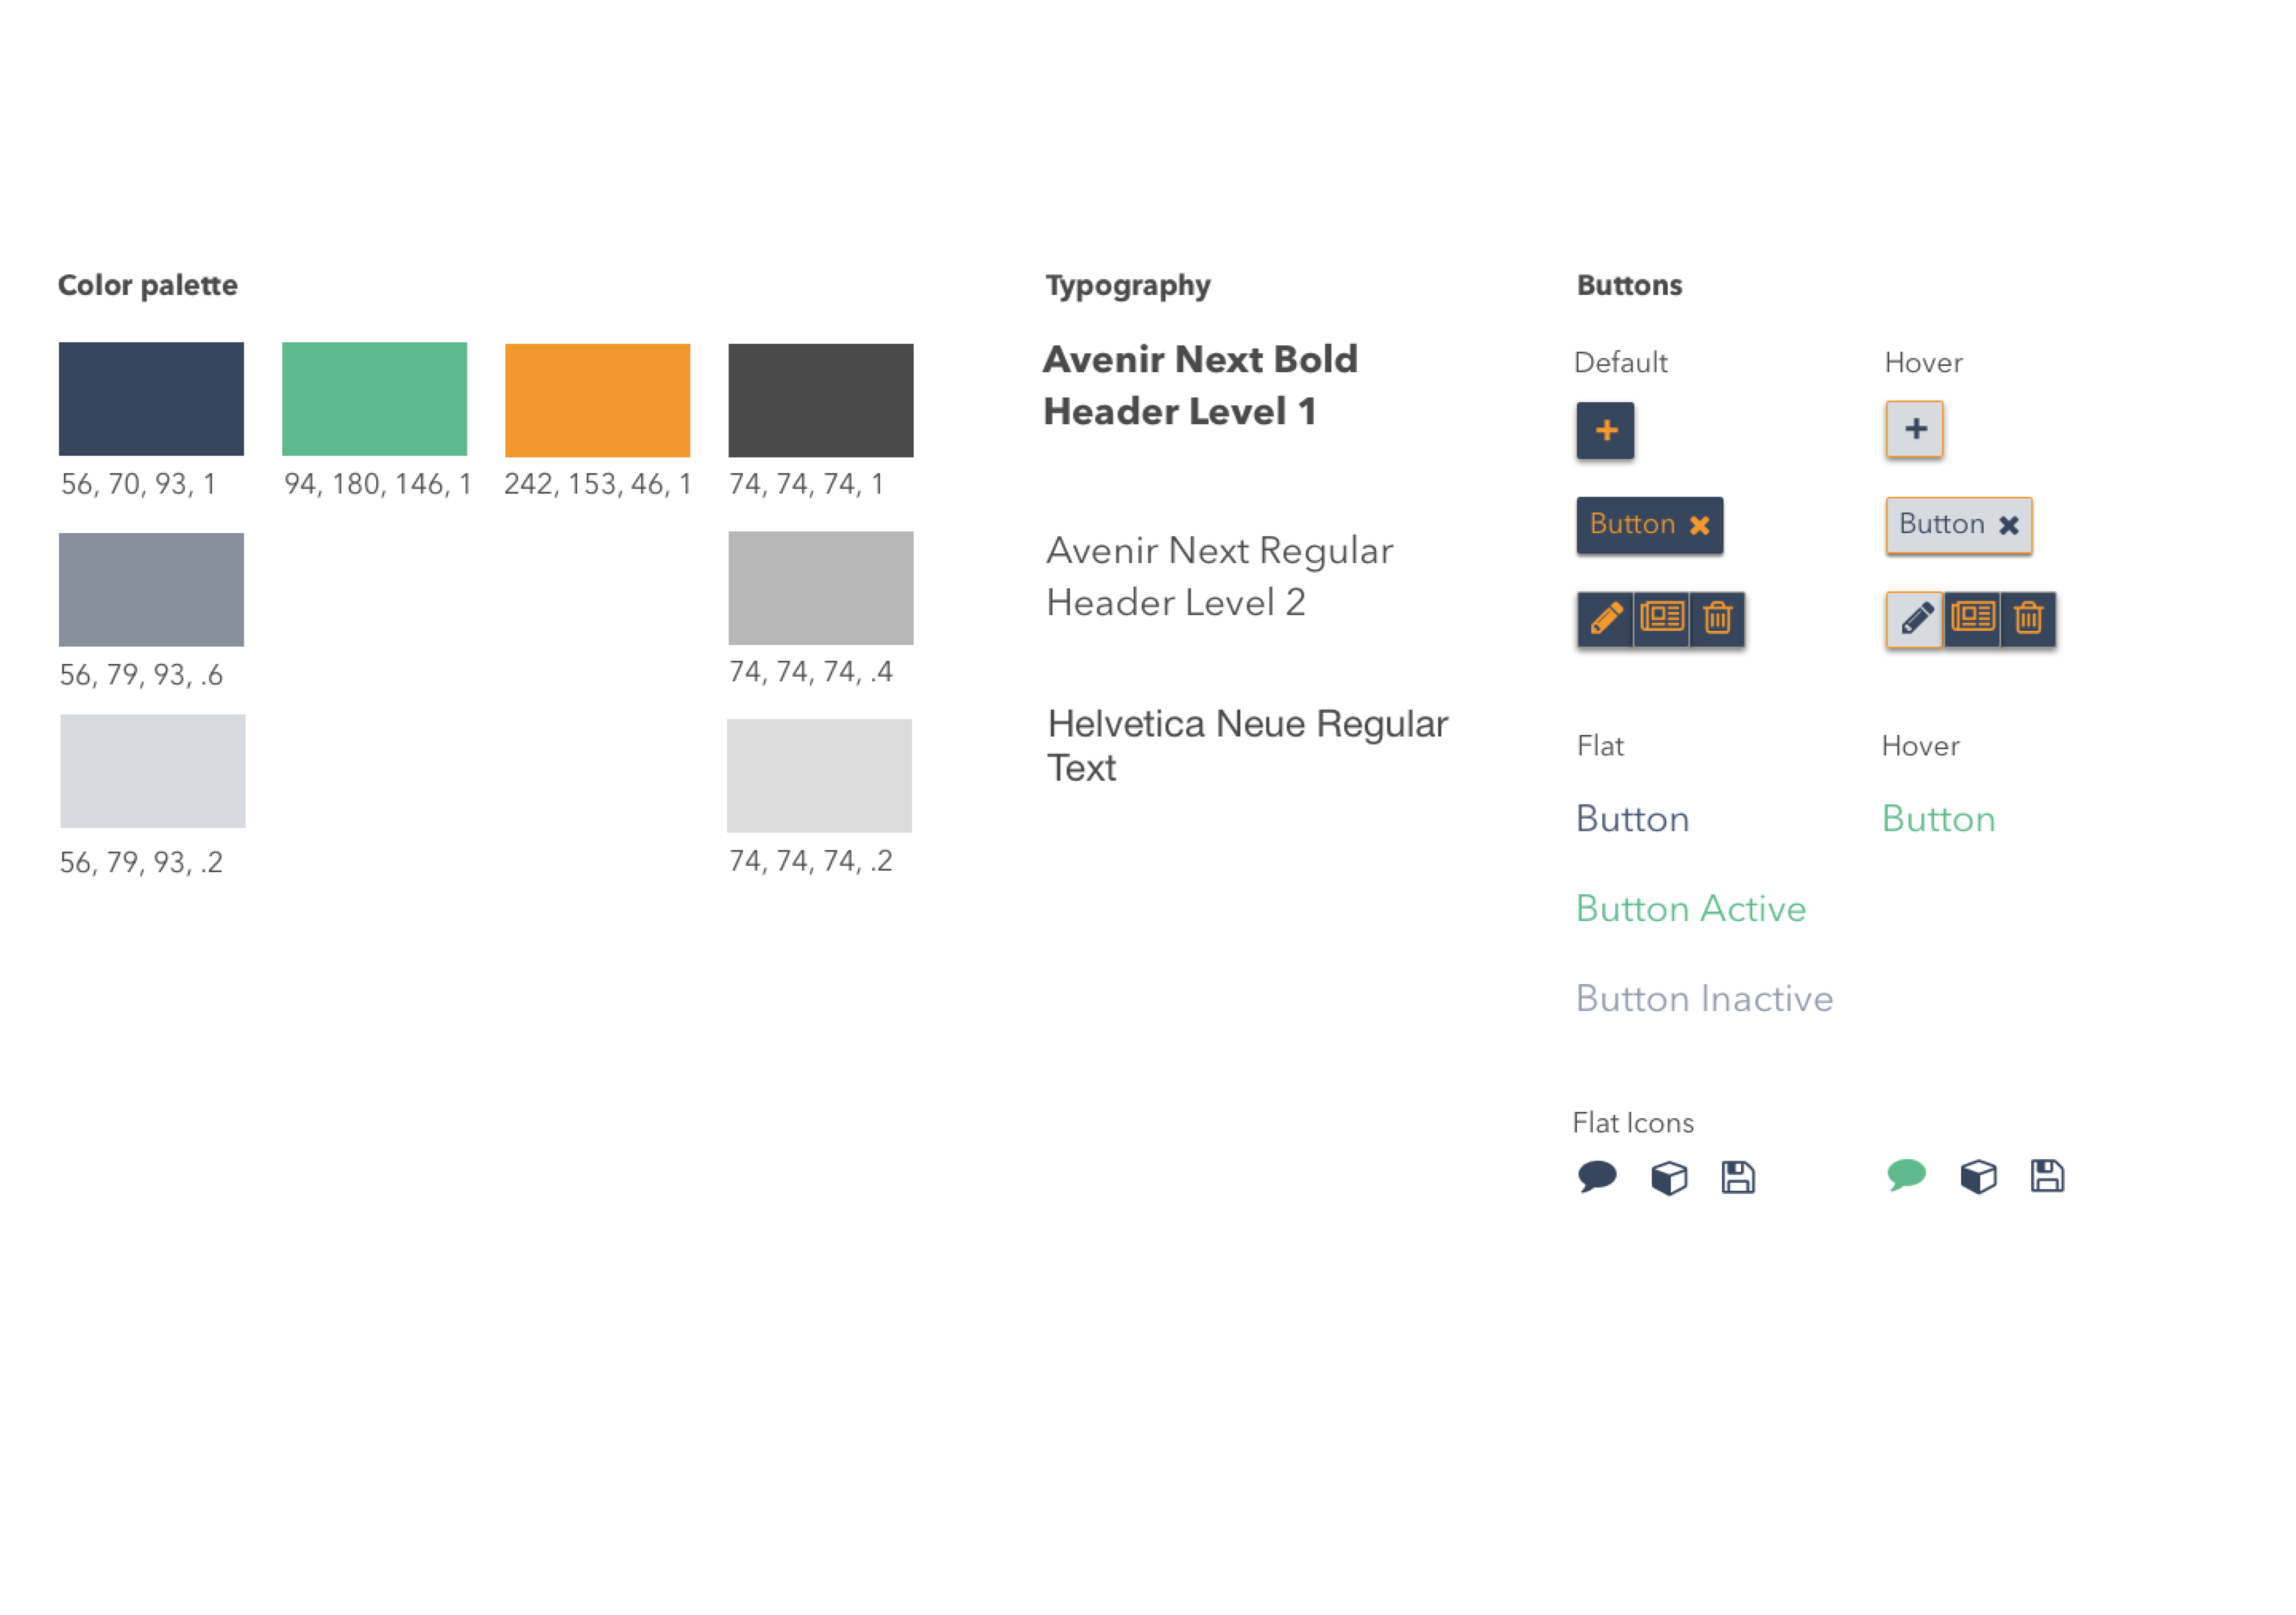Screen dimensions: 2296x1615
Task: Click the green speech bubble icon
Action: [1906, 1175]
